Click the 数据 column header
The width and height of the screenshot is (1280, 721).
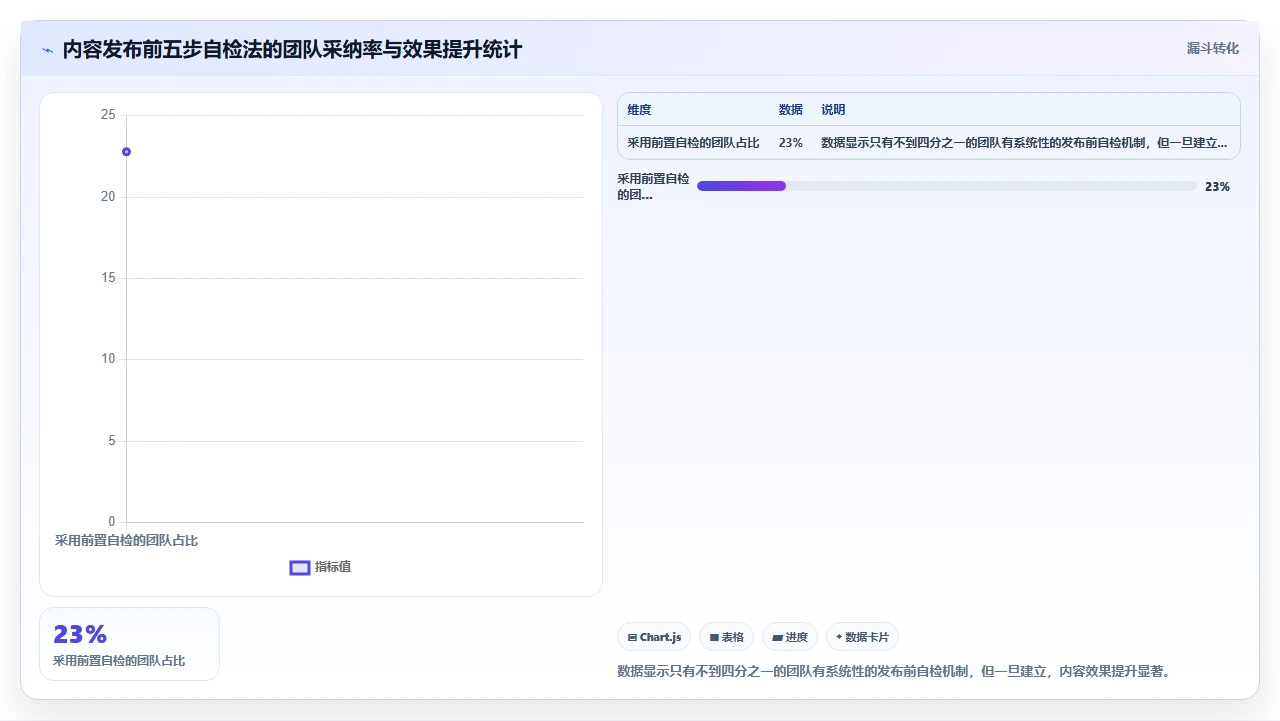pos(791,110)
